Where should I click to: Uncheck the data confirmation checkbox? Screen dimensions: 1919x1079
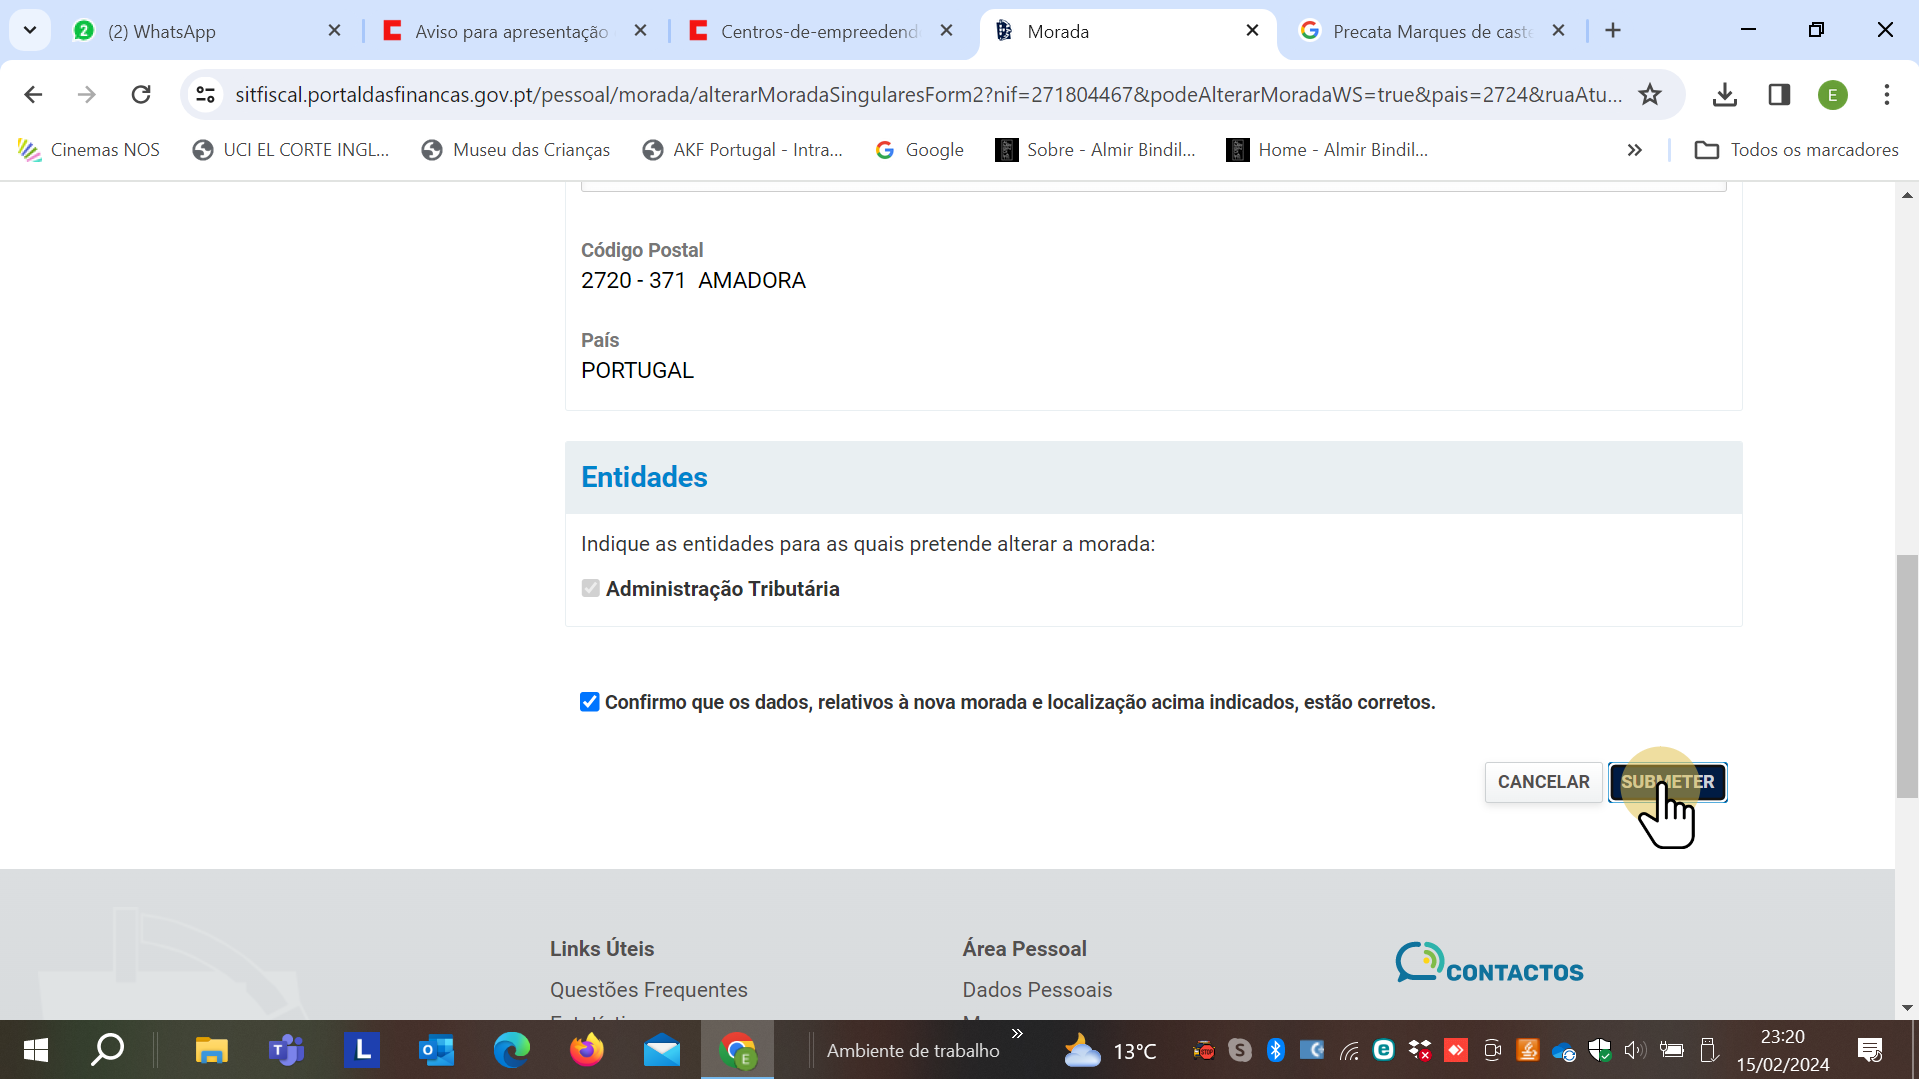point(590,702)
